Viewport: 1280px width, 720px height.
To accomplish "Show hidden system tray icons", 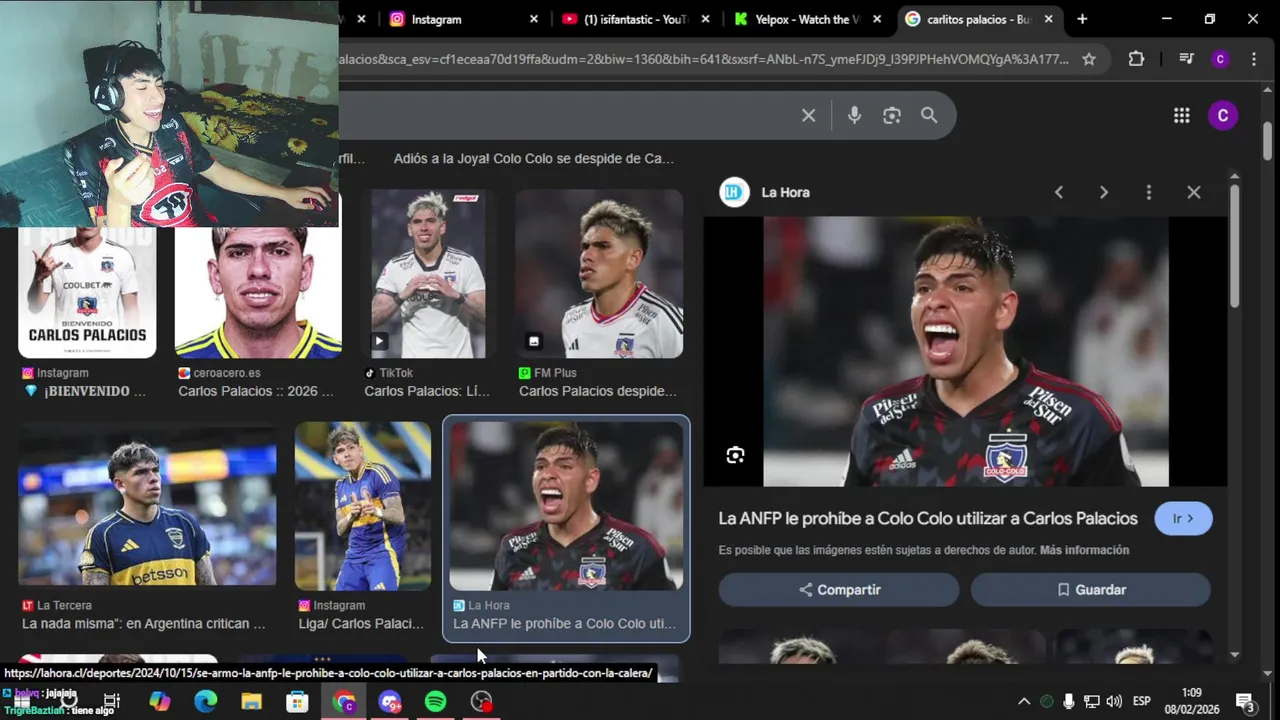I will (1024, 702).
